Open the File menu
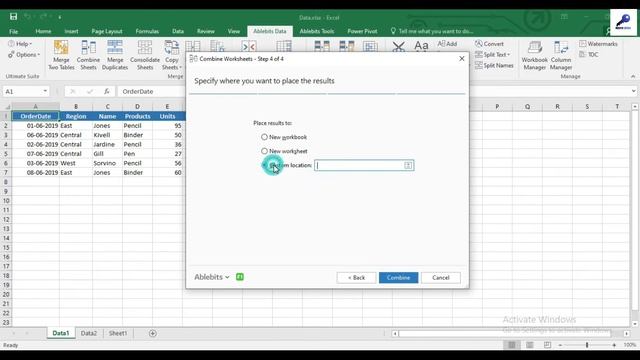Screen dimensions: 640x360 (13, 31)
